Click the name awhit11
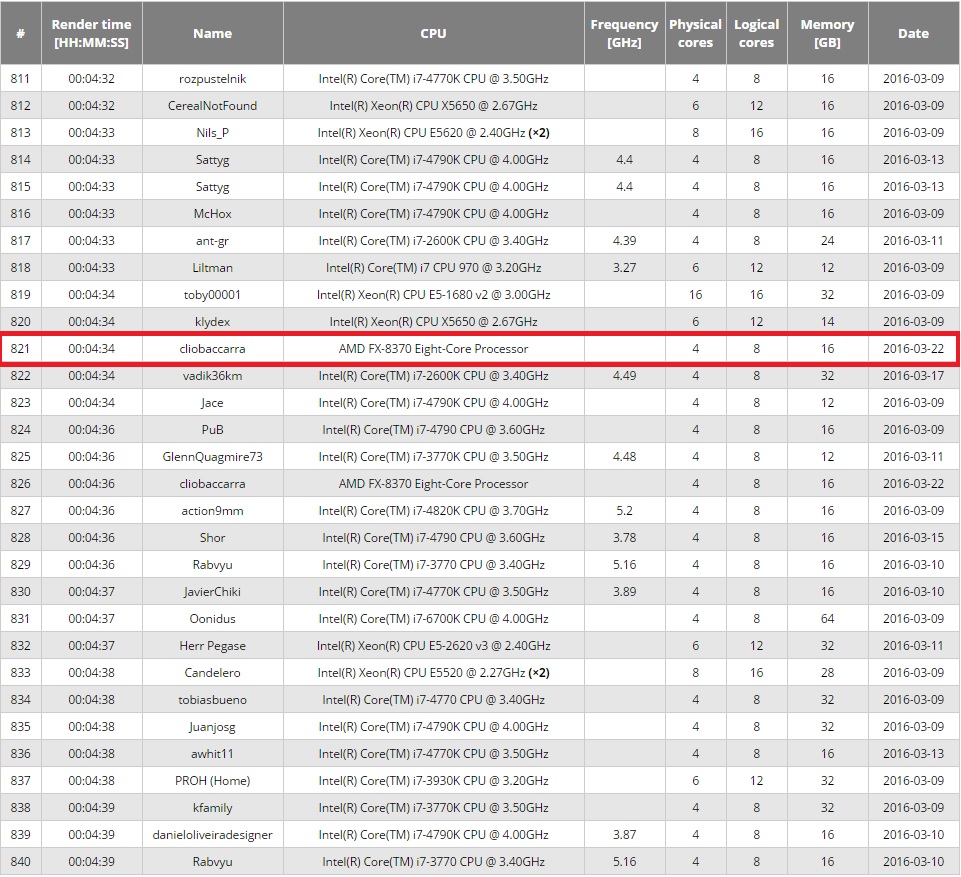 click(212, 753)
